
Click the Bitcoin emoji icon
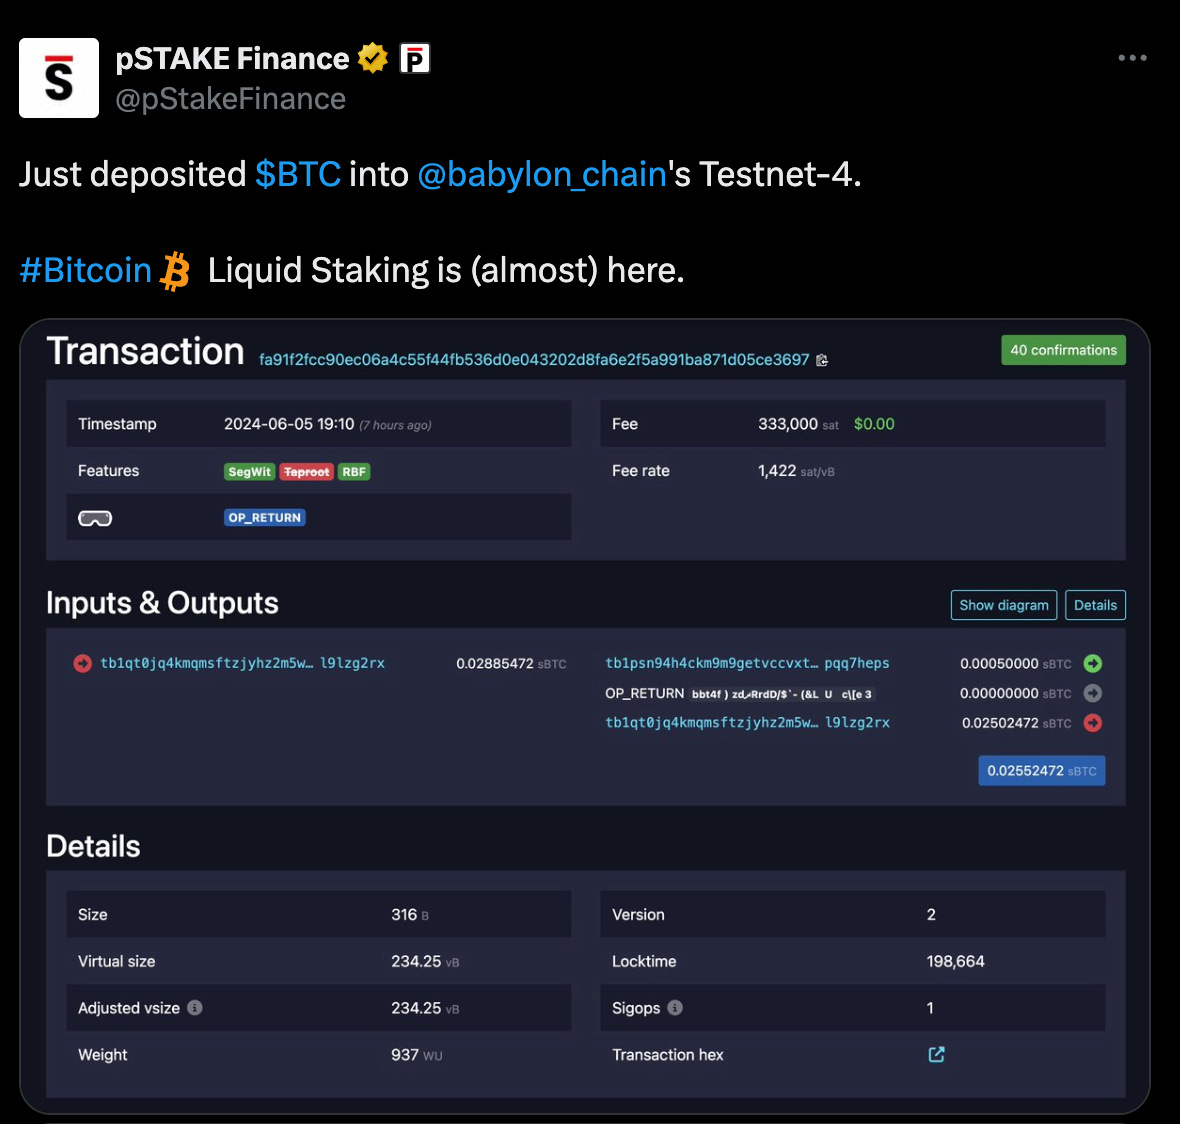click(175, 271)
